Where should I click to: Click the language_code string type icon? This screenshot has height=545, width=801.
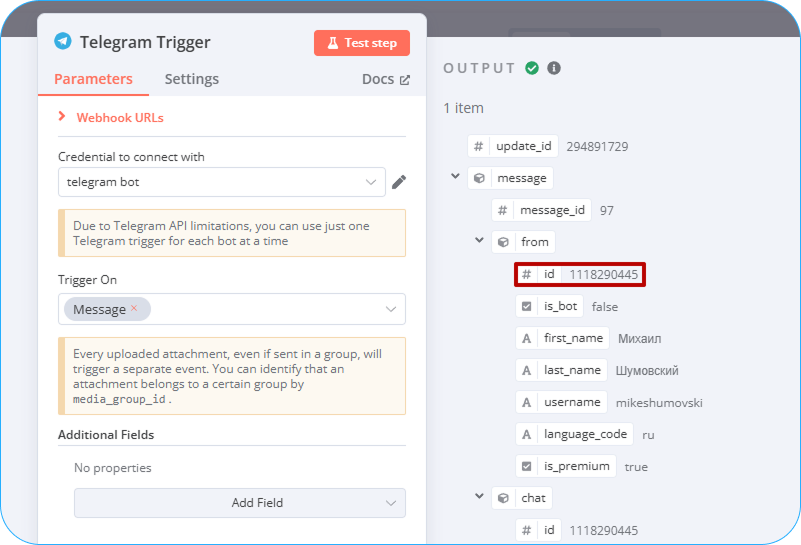(x=527, y=434)
